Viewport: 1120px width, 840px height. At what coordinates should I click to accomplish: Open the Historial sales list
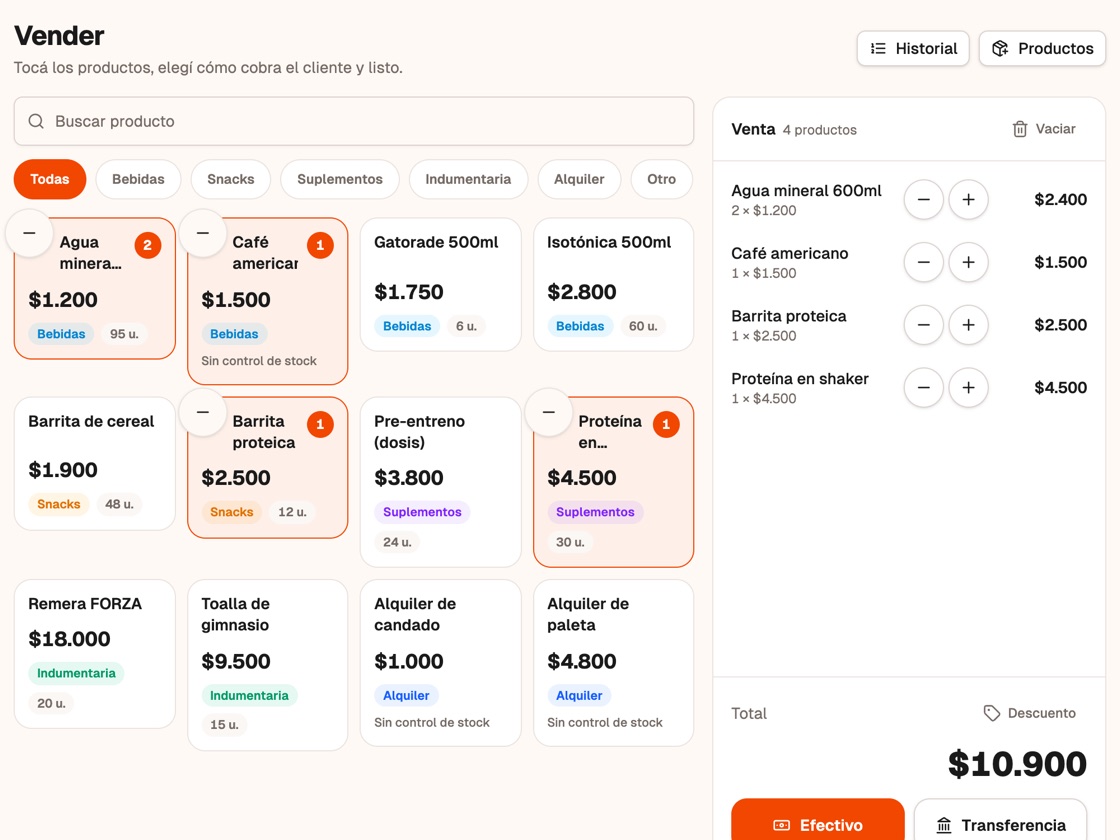click(913, 49)
